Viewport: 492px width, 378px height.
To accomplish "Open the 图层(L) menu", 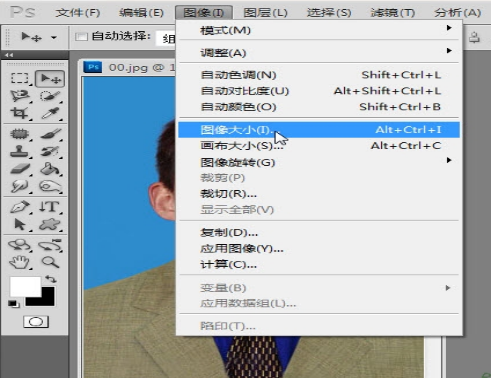I will pyautogui.click(x=265, y=13).
